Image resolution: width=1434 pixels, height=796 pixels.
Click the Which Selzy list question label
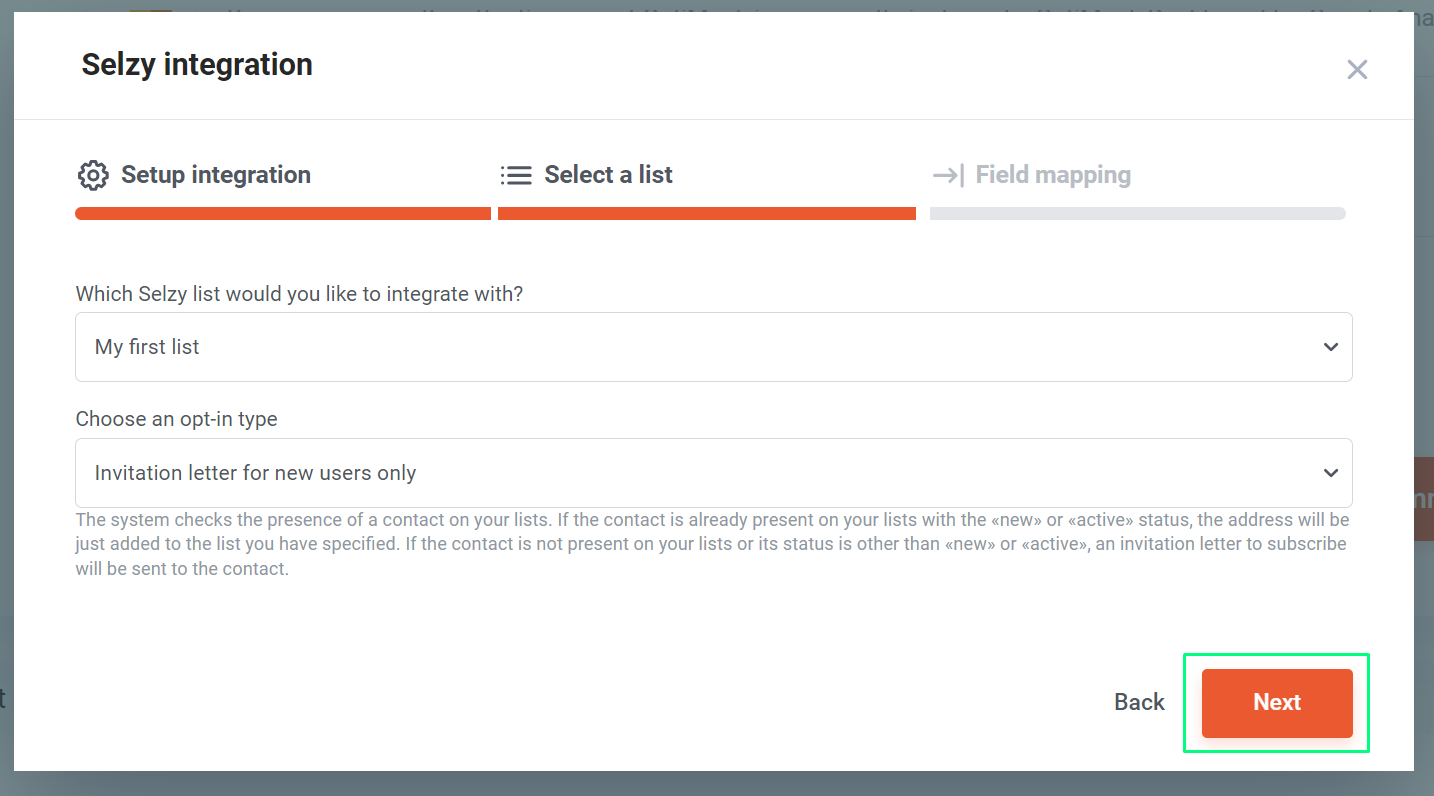click(299, 295)
